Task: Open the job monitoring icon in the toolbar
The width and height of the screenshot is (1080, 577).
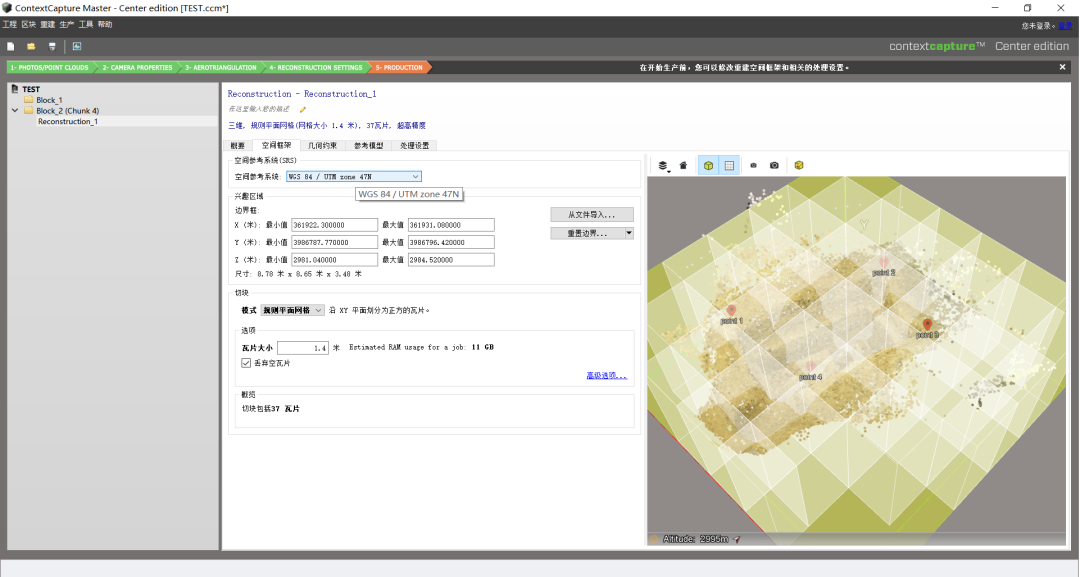Action: pos(76,46)
